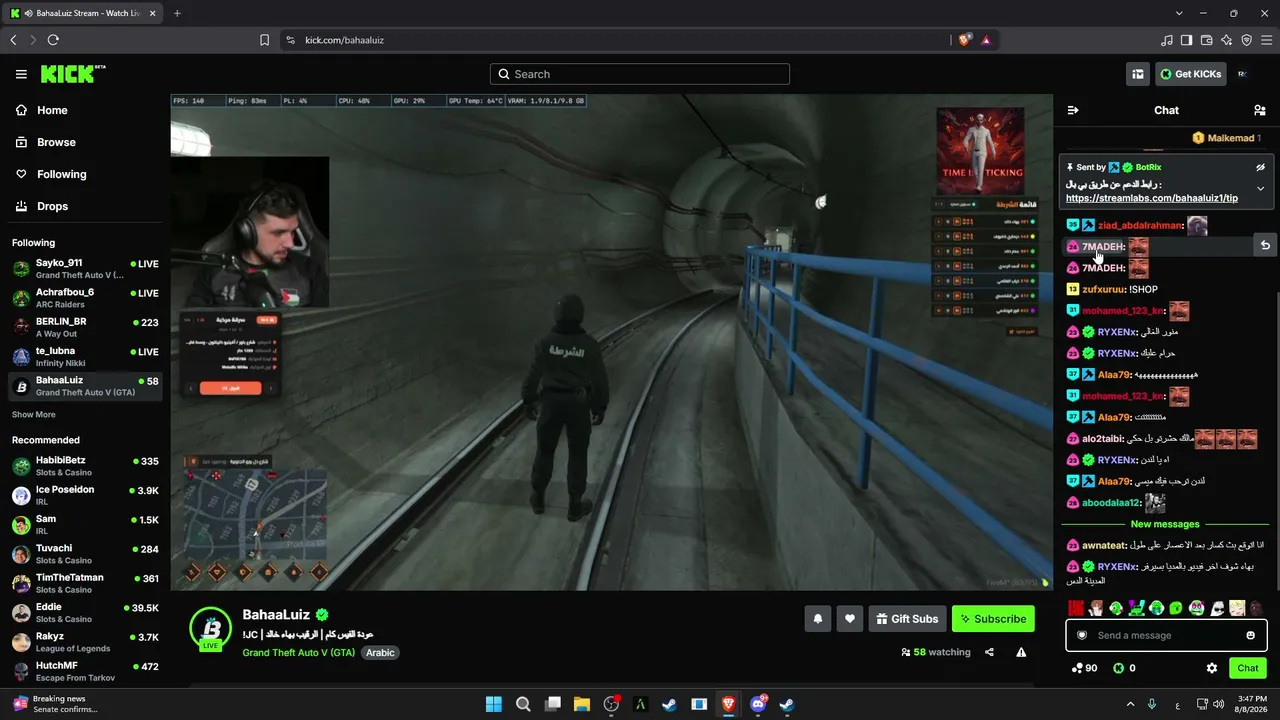This screenshot has width=1280, height=720.
Task: Click the Kick search box
Action: (640, 74)
